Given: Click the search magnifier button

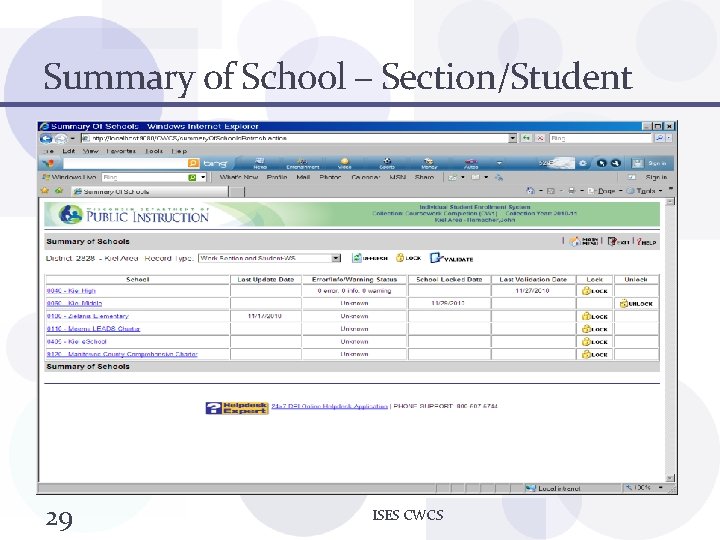Looking at the screenshot, I should coord(659,138).
